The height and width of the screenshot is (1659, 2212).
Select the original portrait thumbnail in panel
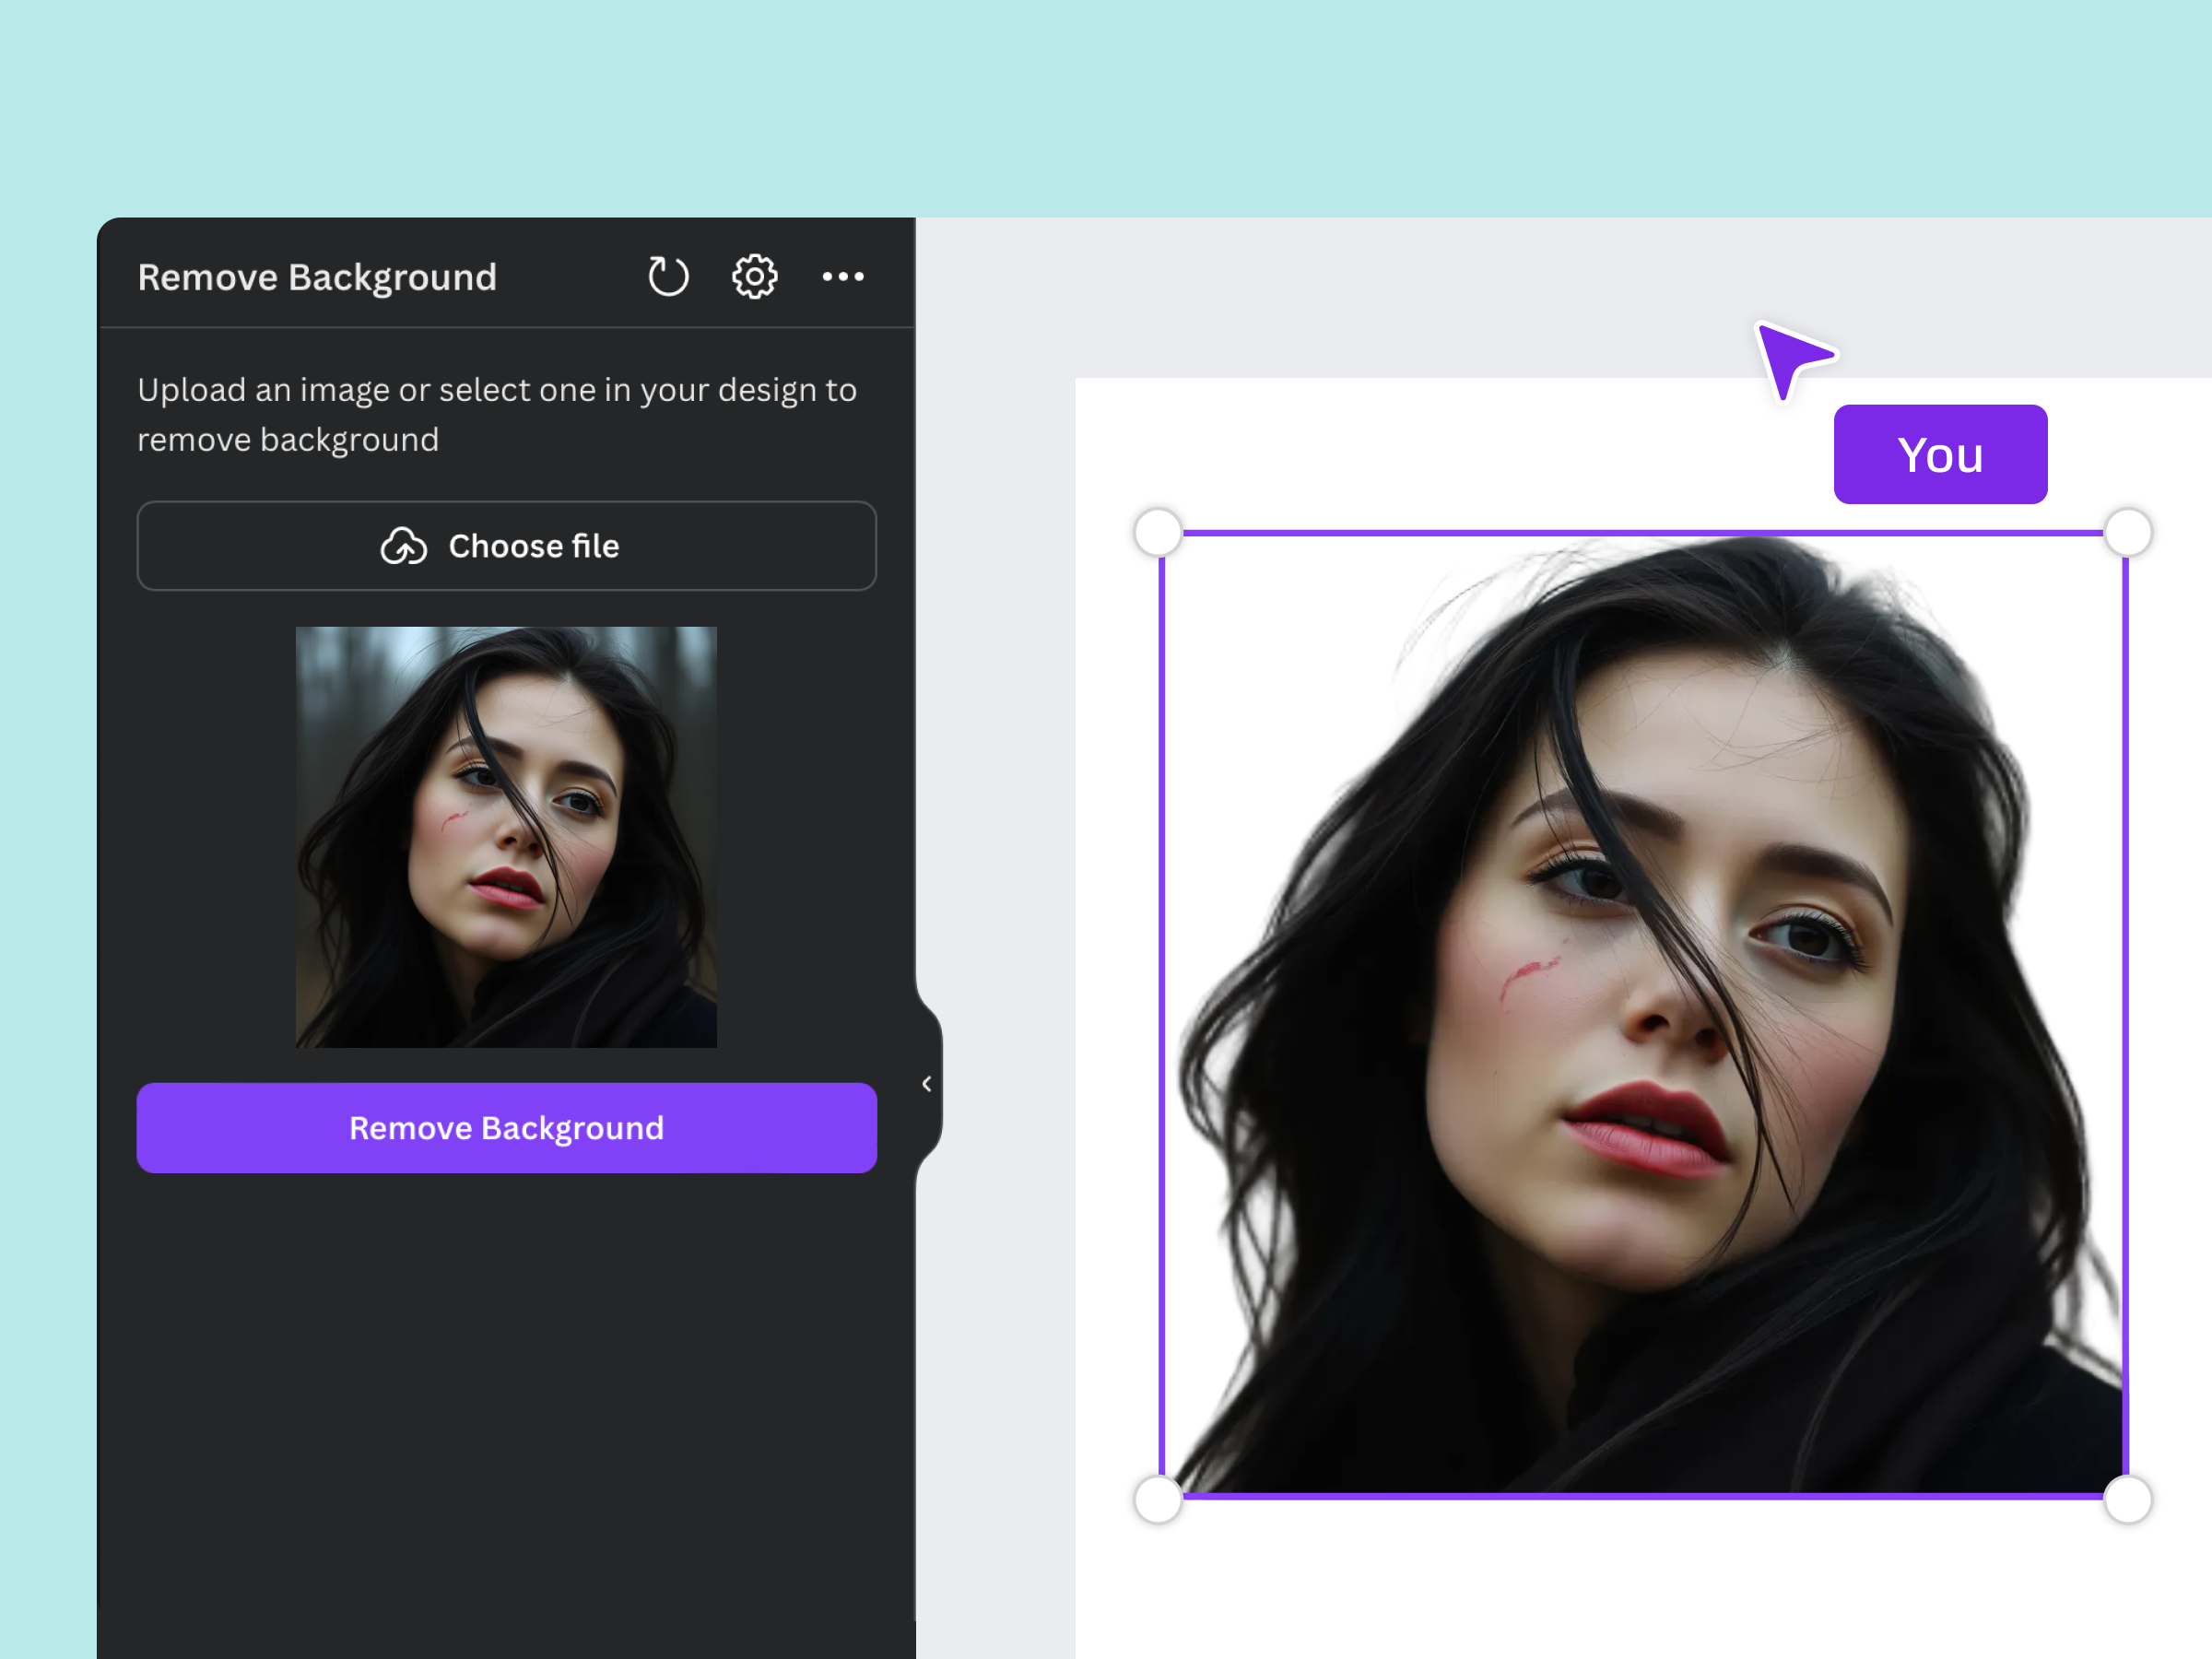tap(506, 837)
